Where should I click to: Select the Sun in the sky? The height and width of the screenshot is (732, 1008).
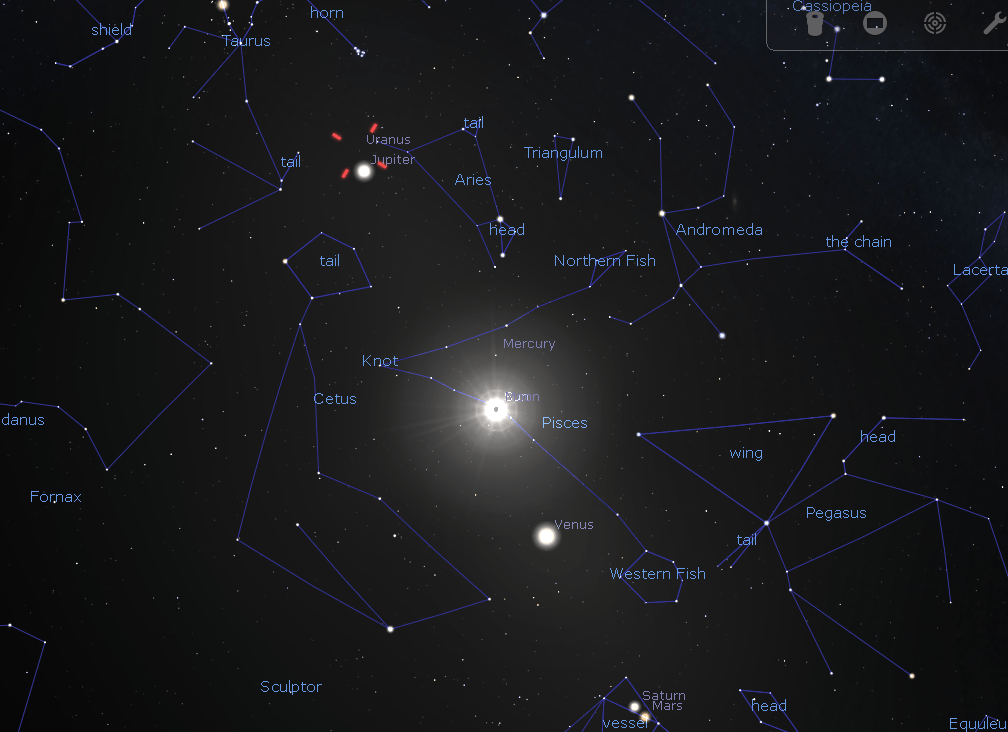click(x=495, y=408)
